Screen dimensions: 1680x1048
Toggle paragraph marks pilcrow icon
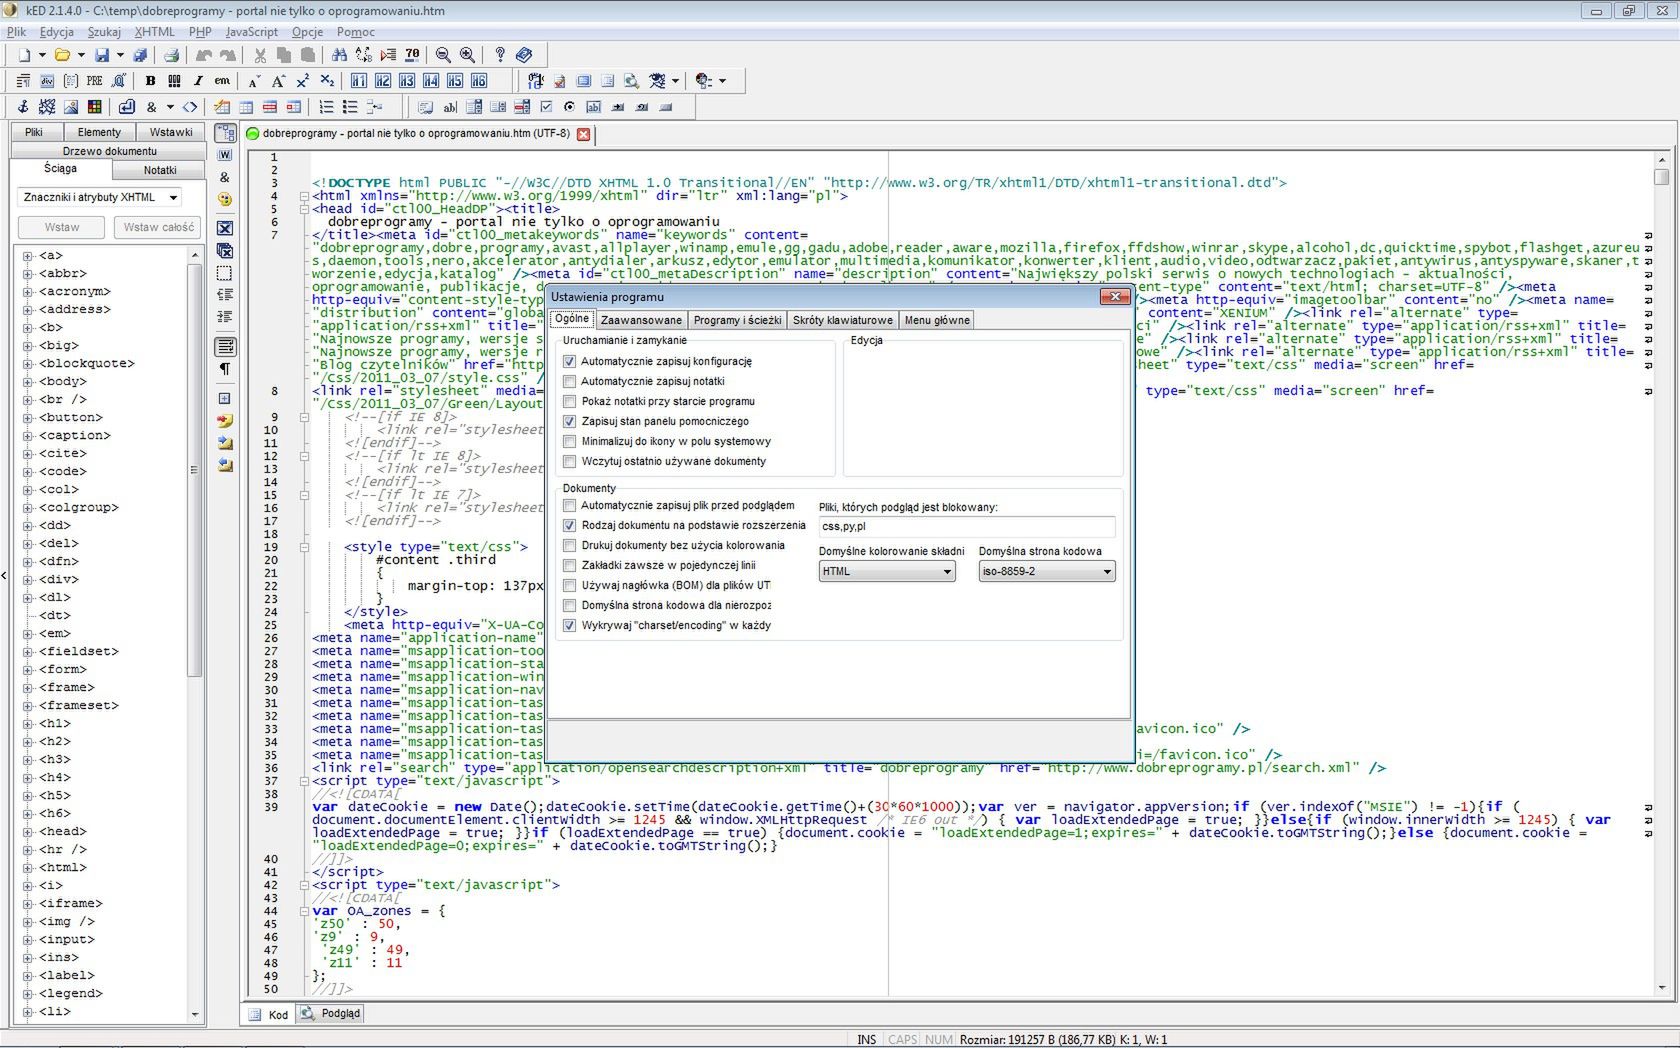225,369
